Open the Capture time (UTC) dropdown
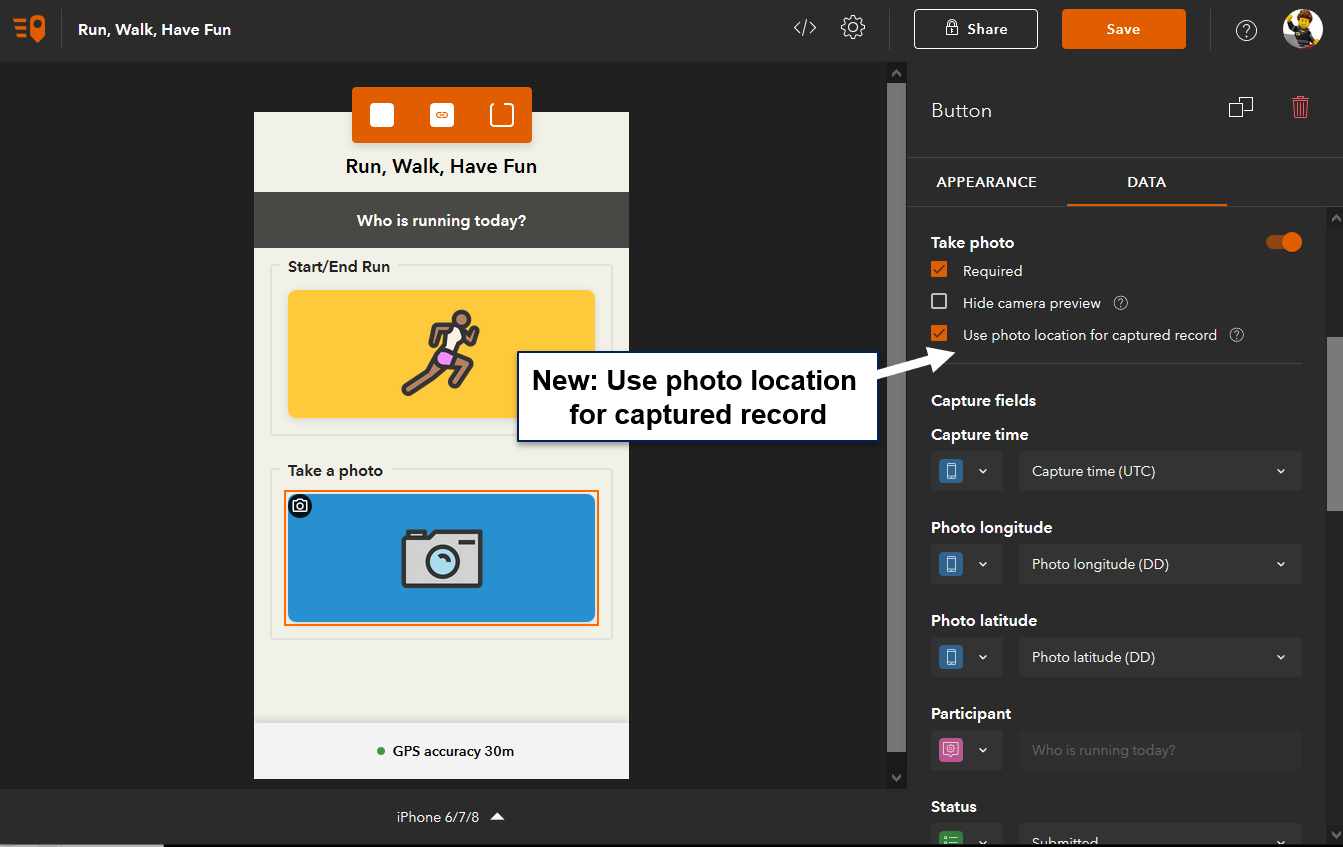This screenshot has height=847, width=1343. coord(1159,471)
